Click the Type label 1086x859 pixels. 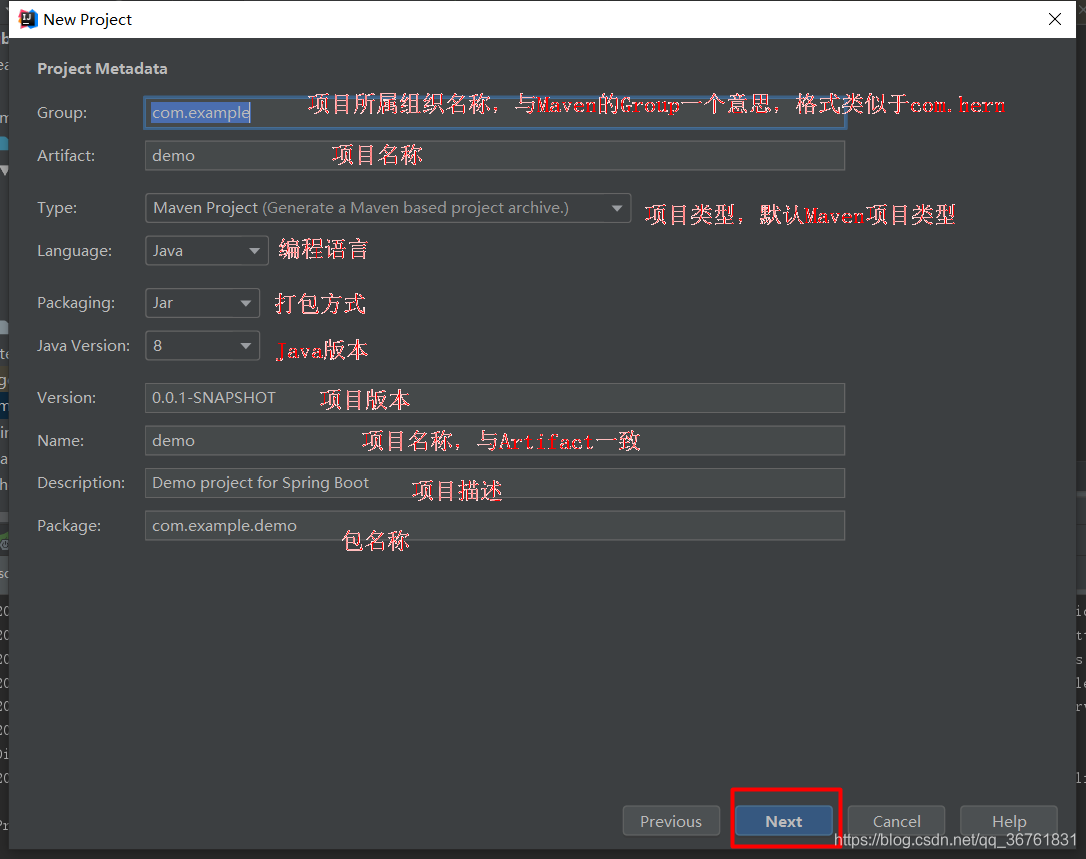[x=57, y=208]
